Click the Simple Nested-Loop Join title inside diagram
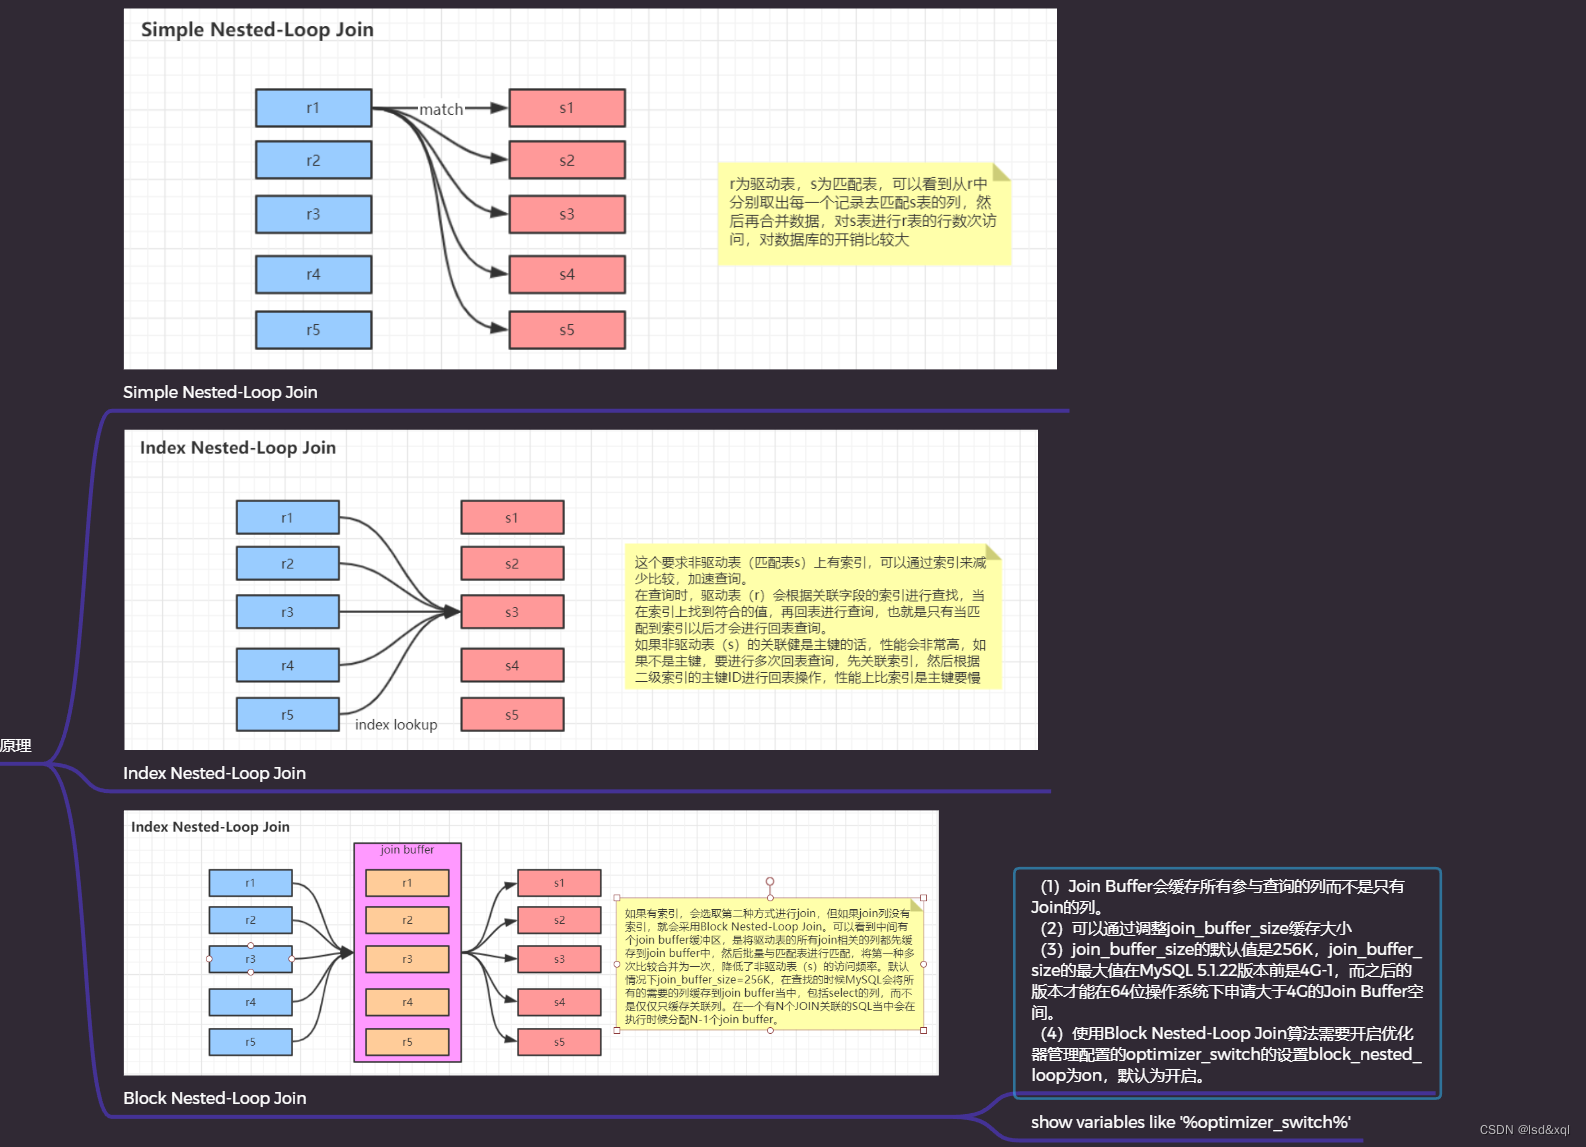1586x1147 pixels. pyautogui.click(x=257, y=30)
